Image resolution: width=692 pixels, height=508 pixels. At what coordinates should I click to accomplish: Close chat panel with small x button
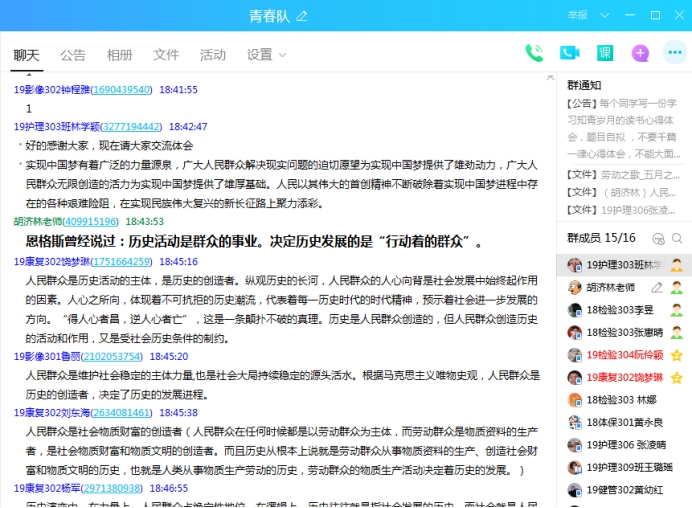point(549,77)
